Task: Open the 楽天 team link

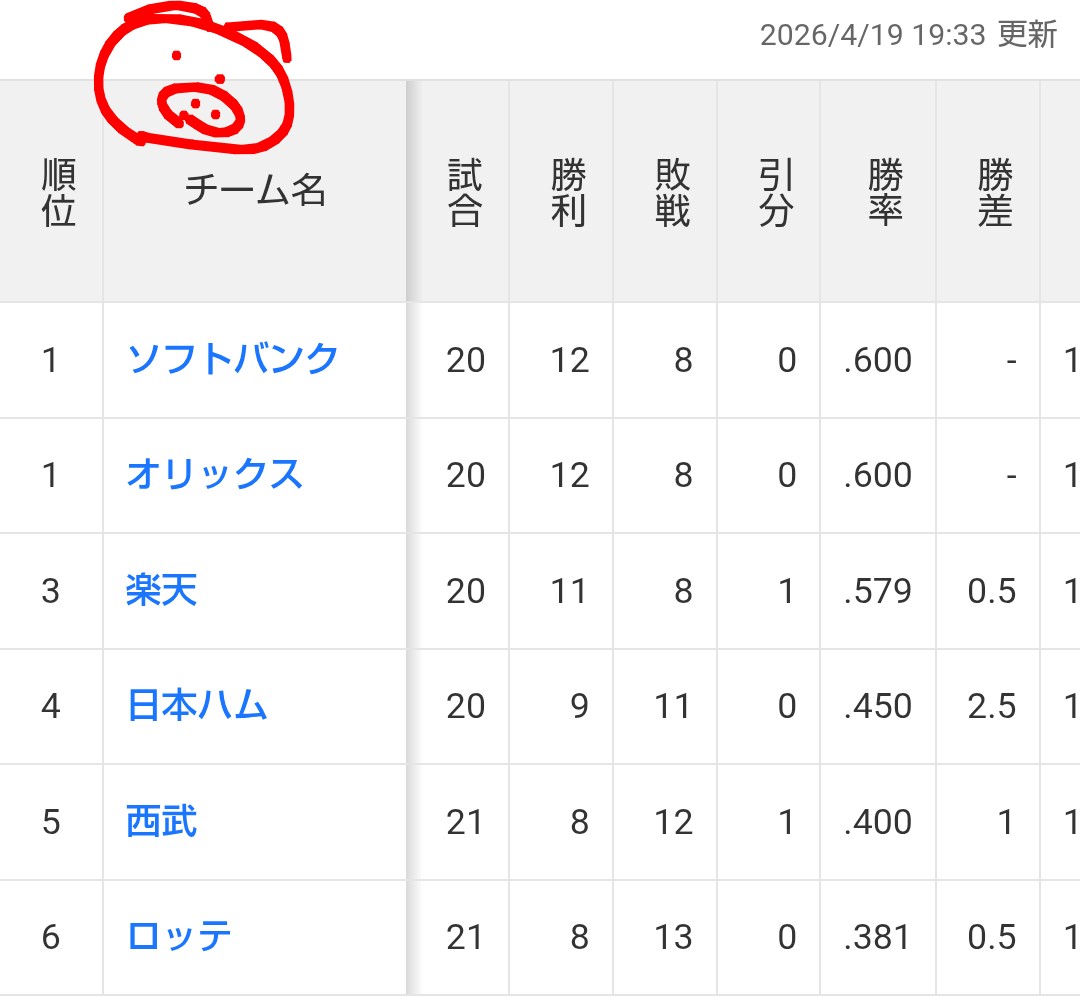Action: click(162, 590)
